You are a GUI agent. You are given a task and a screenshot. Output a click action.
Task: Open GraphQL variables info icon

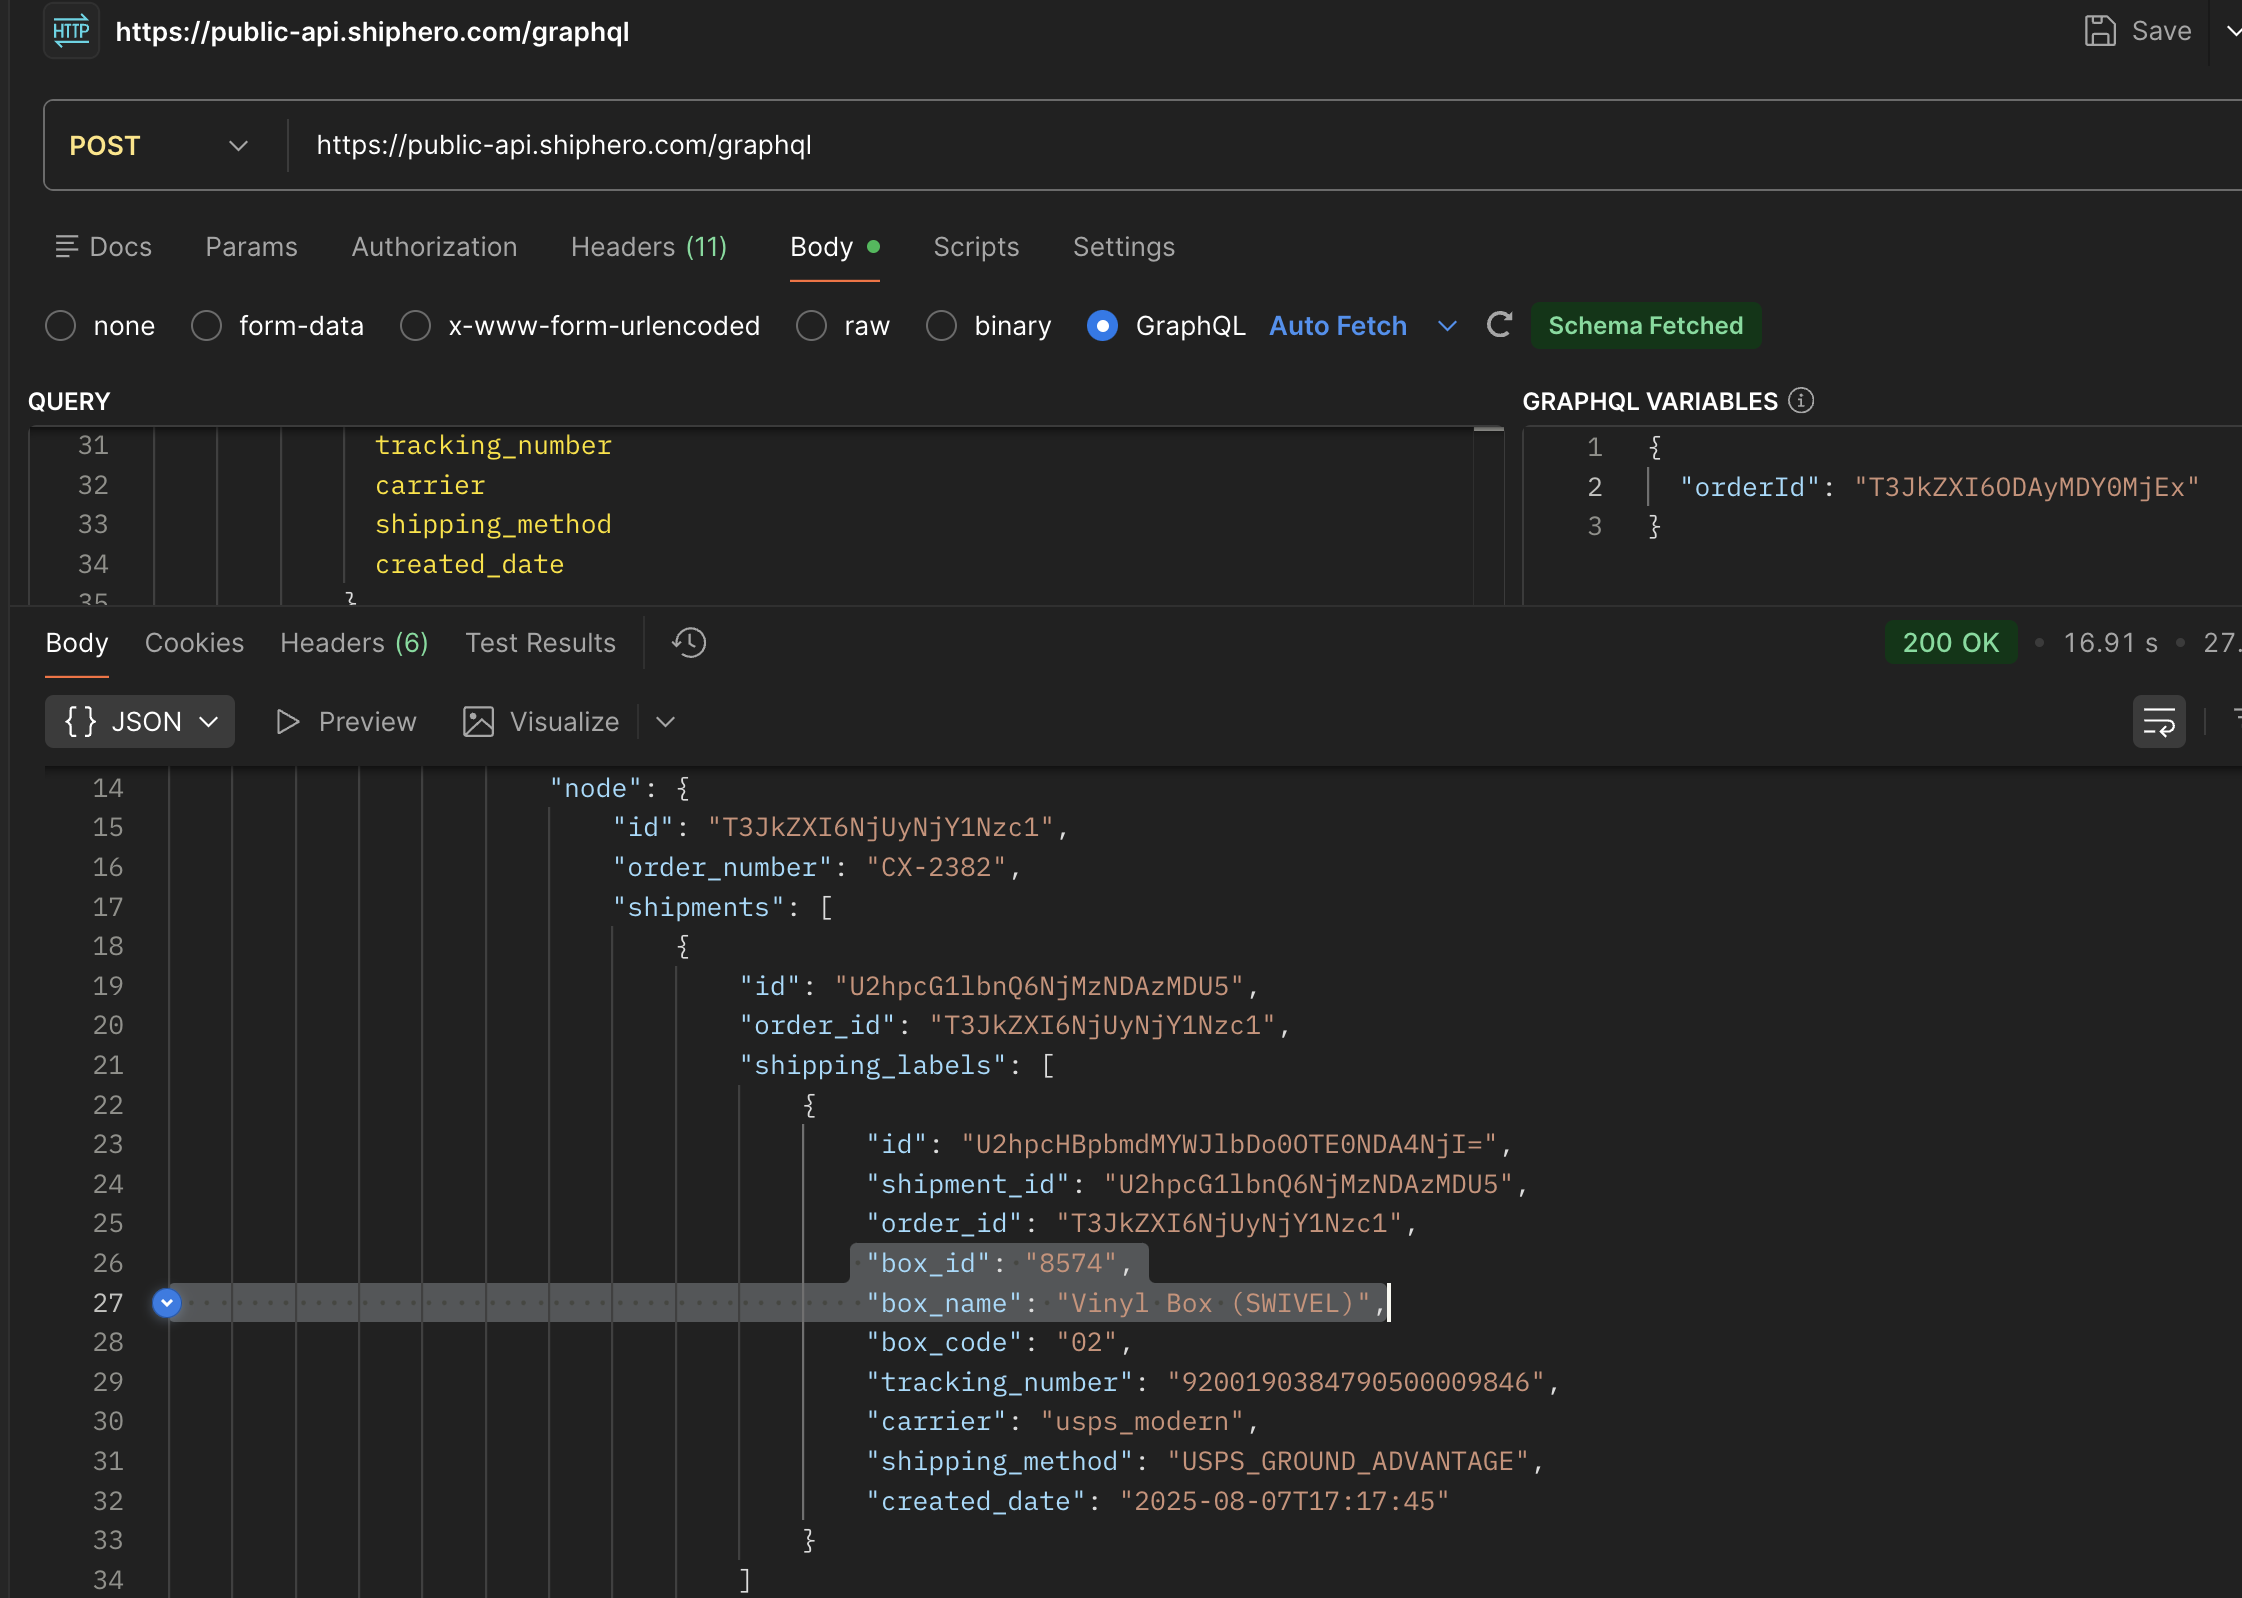[1801, 401]
